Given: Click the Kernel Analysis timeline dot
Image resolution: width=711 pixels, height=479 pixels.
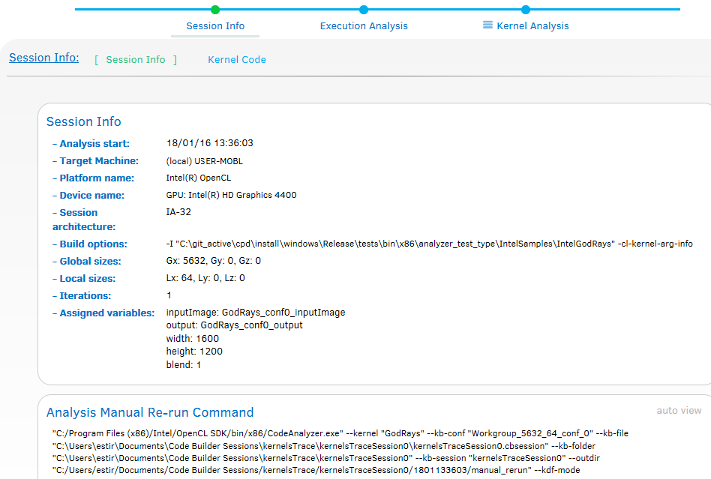Looking at the screenshot, I should (525, 9).
